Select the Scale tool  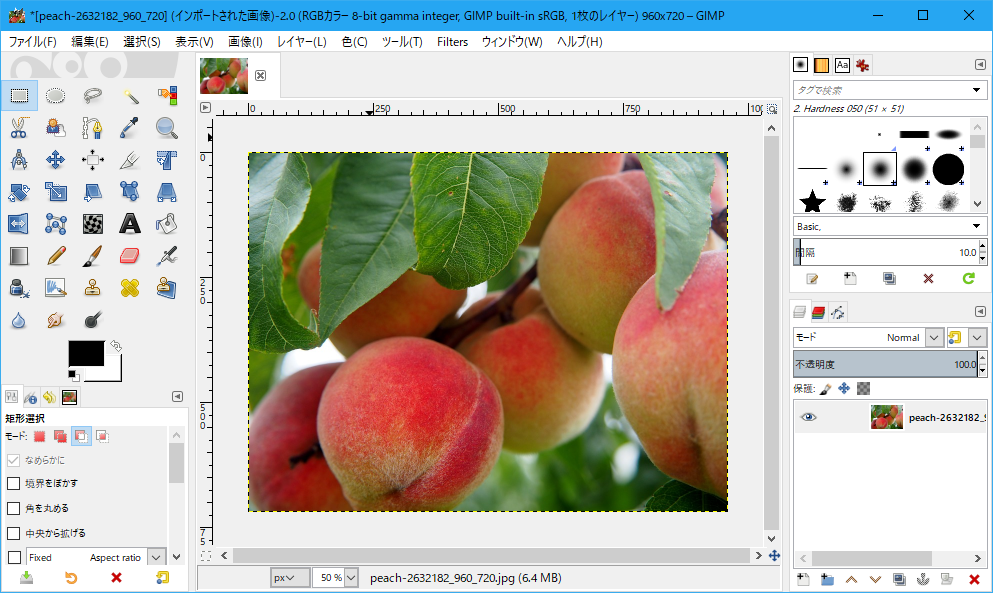56,191
